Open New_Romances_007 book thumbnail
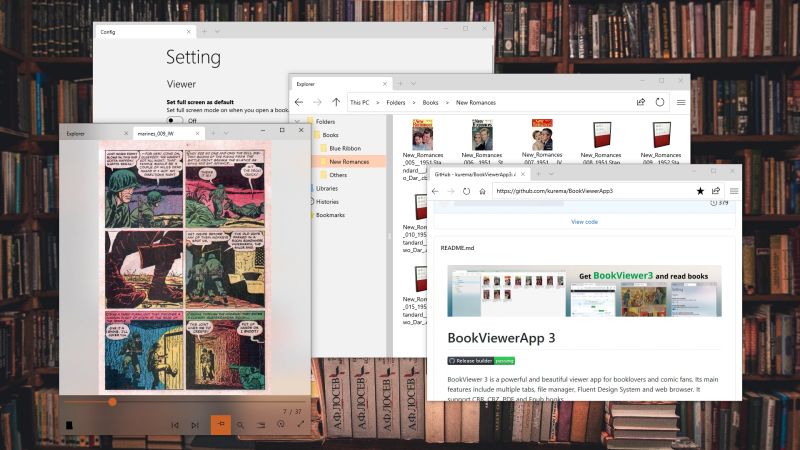 (542, 135)
